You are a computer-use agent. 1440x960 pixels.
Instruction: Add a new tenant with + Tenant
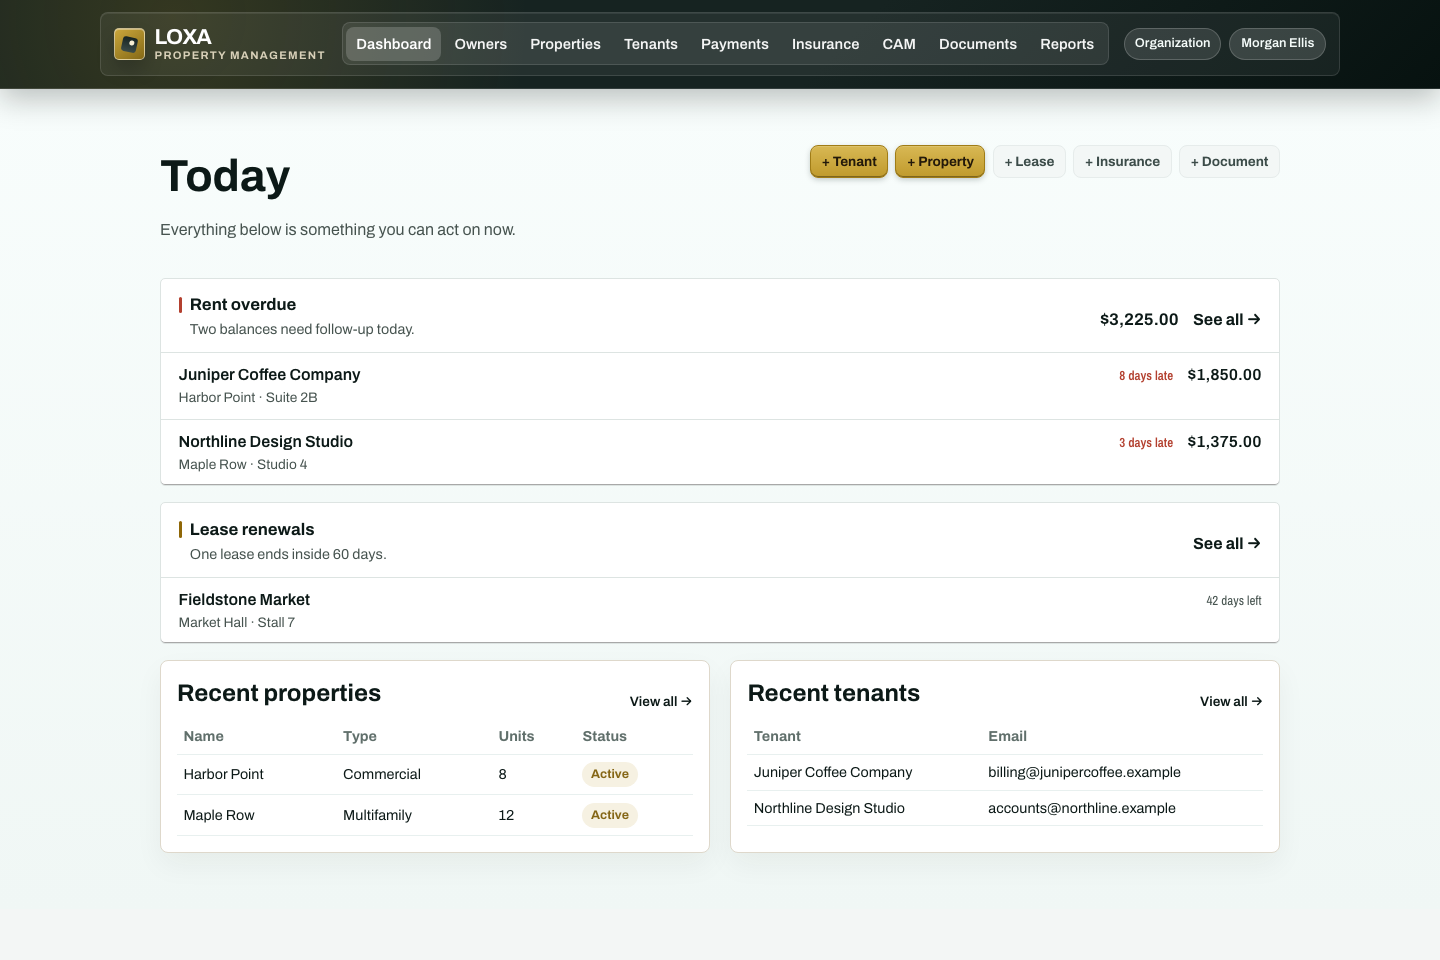pyautogui.click(x=849, y=162)
